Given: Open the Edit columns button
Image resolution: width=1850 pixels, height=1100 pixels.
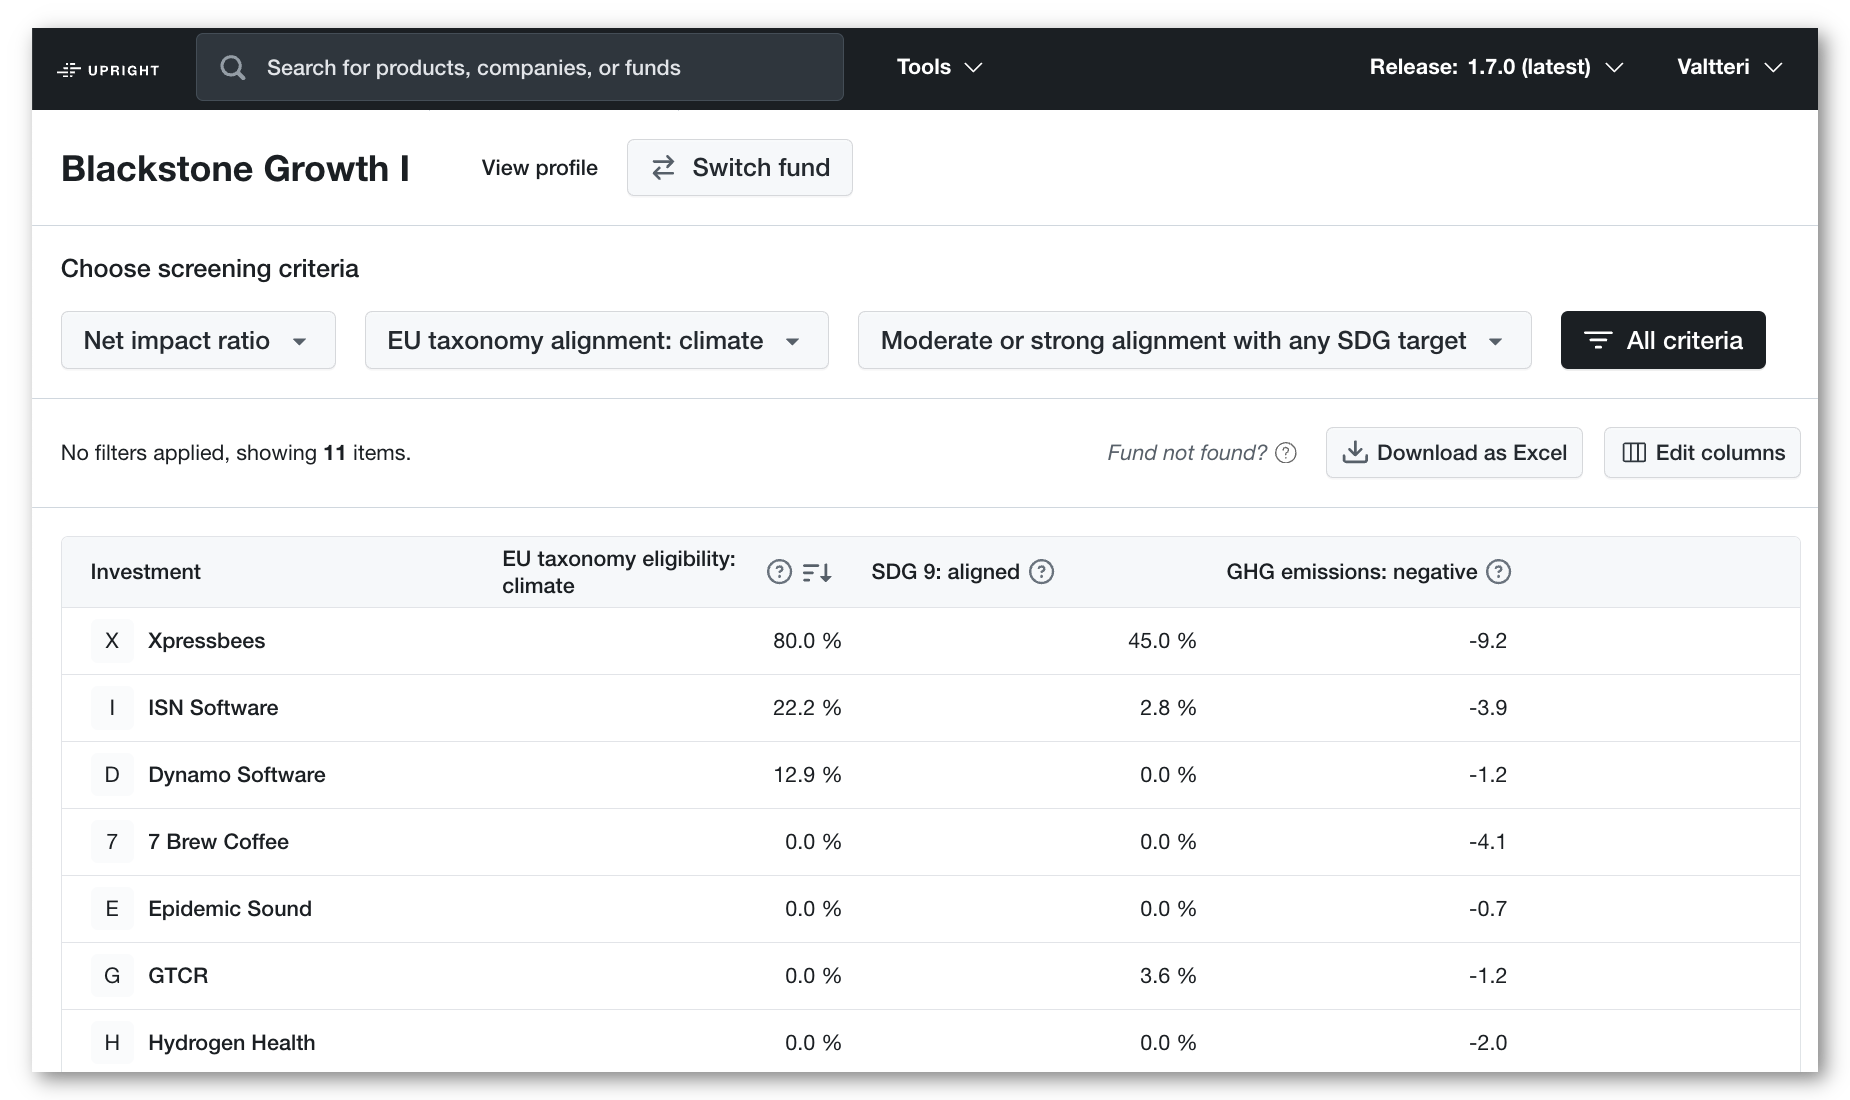Looking at the screenshot, I should [1702, 453].
